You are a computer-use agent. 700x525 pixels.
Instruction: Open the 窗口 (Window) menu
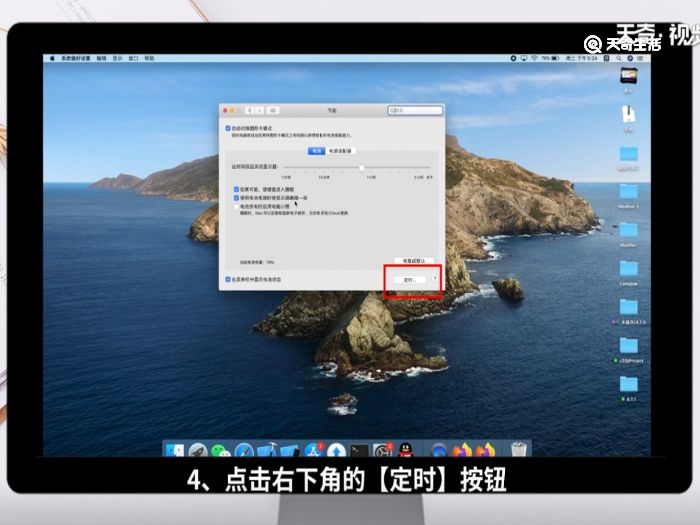point(133,58)
